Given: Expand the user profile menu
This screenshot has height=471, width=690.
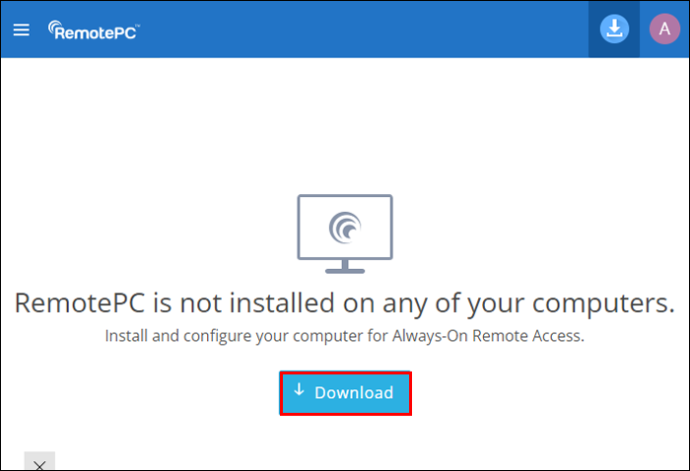Looking at the screenshot, I should pos(664,29).
